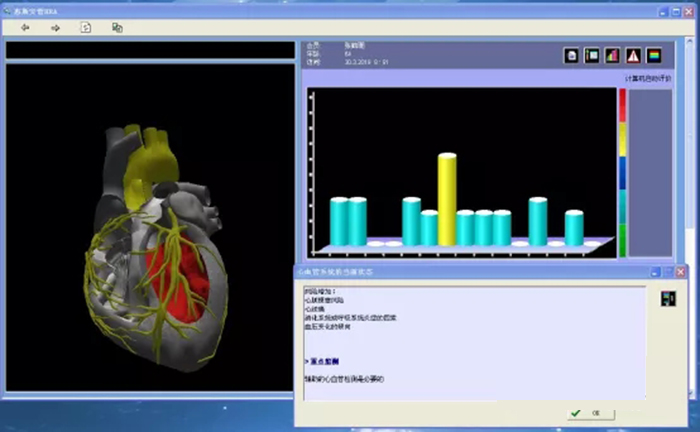This screenshot has width=700, height=432.
Task: Click the black text field above heart view
Action: coord(150,49)
